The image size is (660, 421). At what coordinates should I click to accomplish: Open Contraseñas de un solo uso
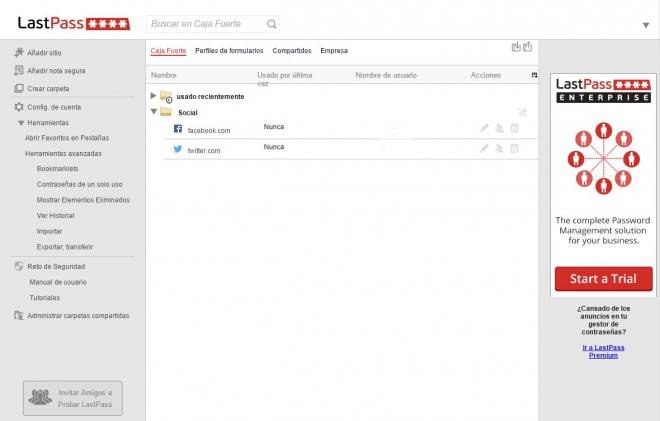click(79, 184)
